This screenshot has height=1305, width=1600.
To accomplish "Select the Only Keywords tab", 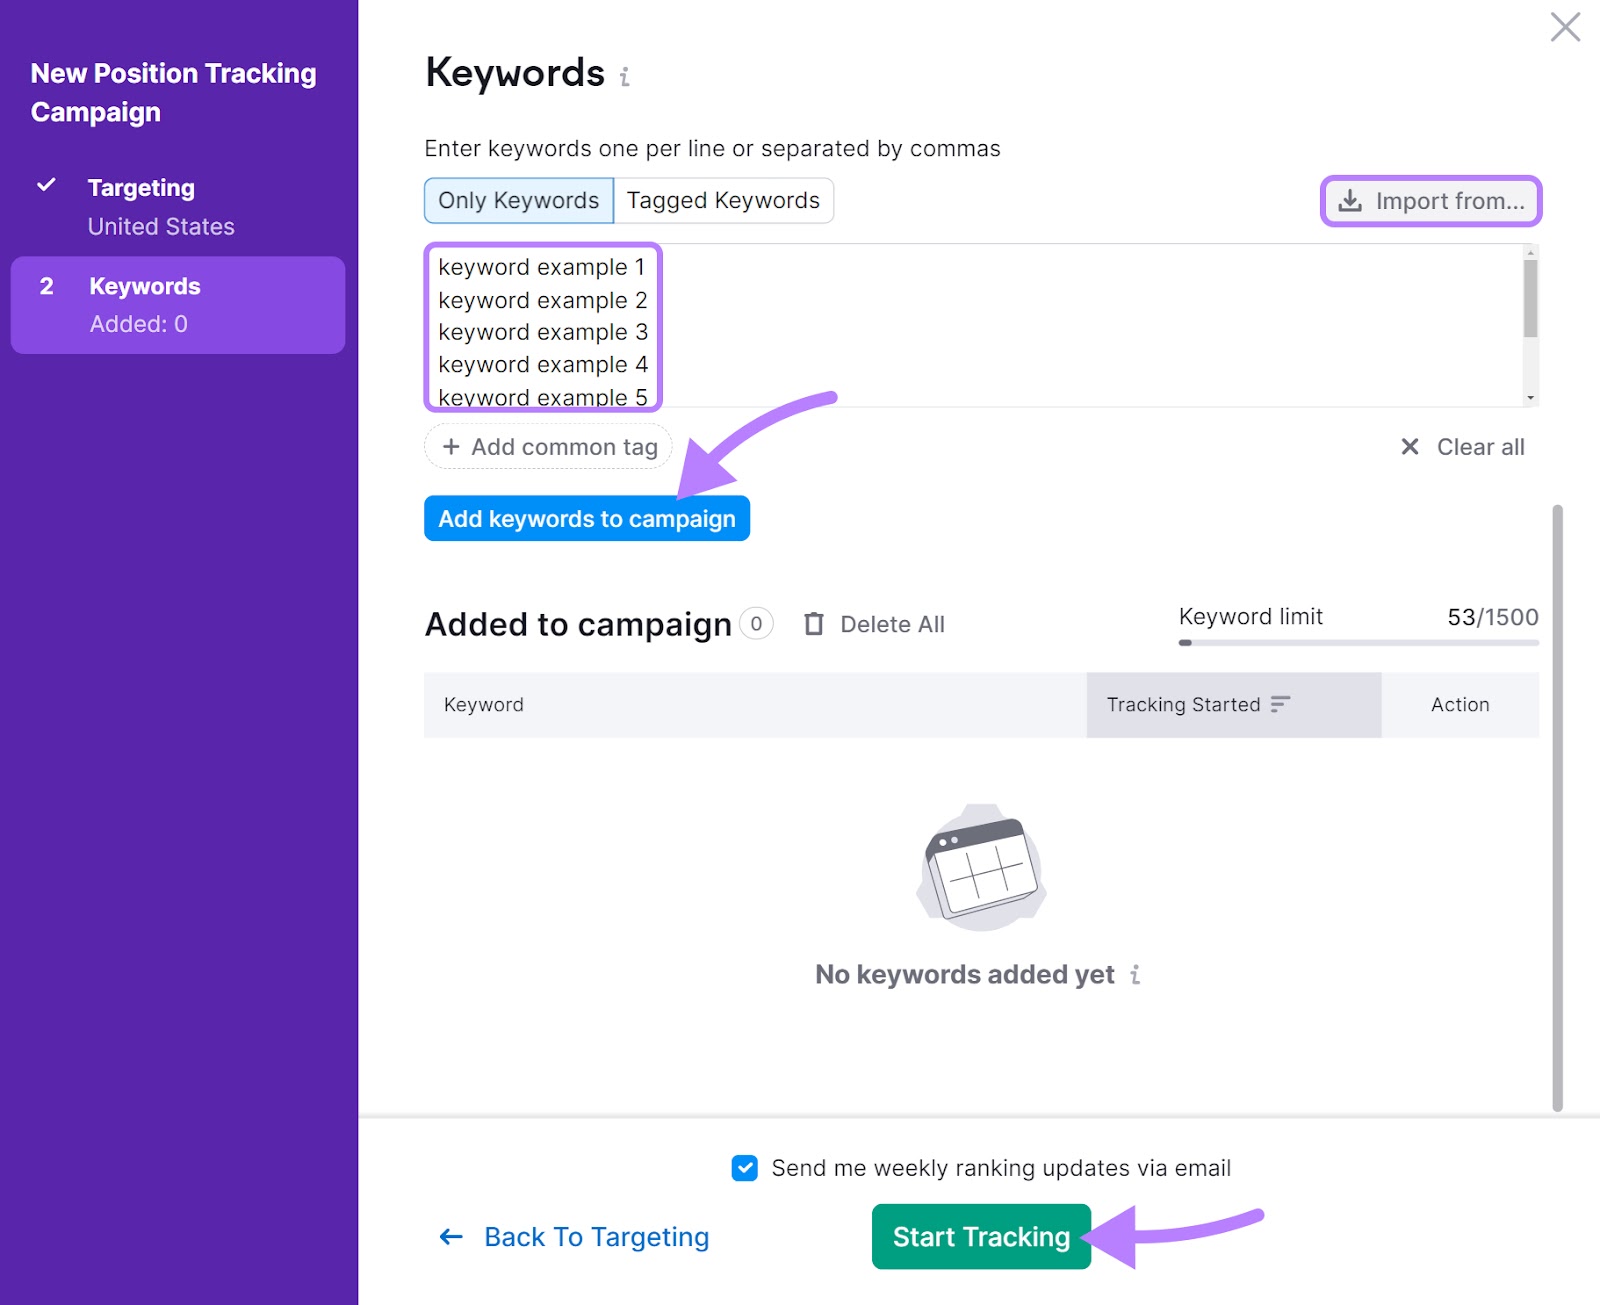I will point(519,201).
